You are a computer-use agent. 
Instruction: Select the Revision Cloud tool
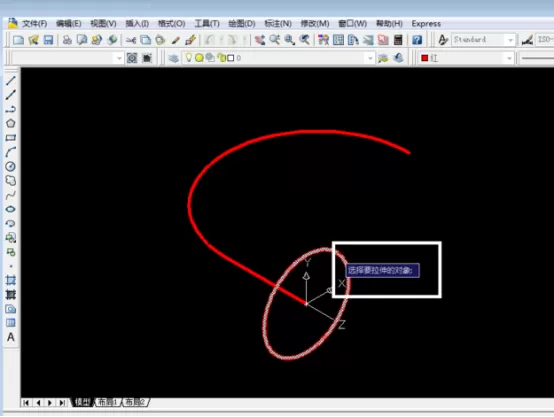(x=11, y=181)
